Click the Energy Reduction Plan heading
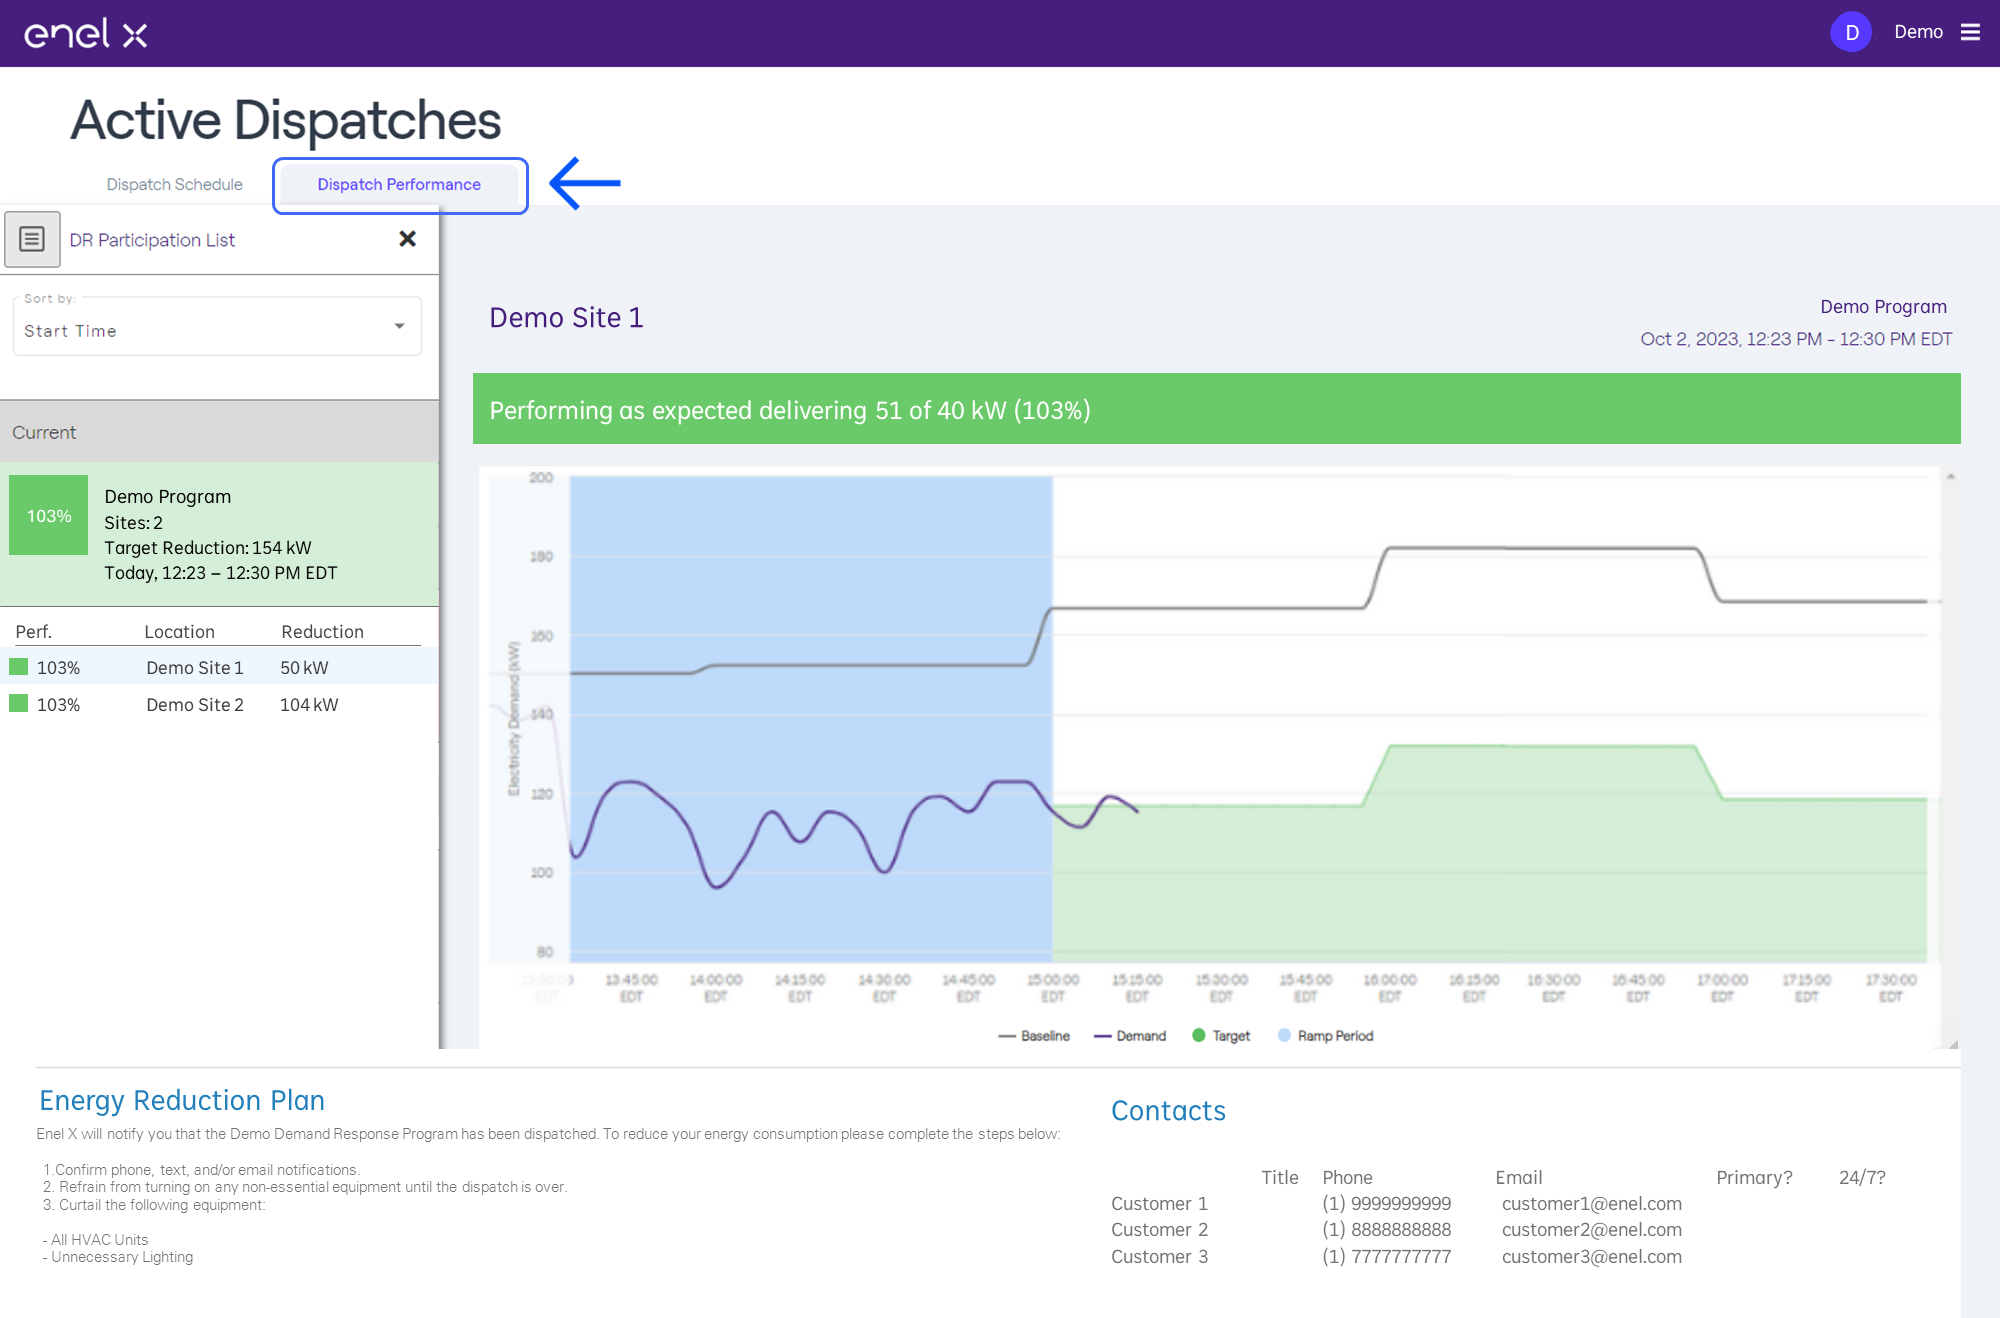 (182, 1100)
